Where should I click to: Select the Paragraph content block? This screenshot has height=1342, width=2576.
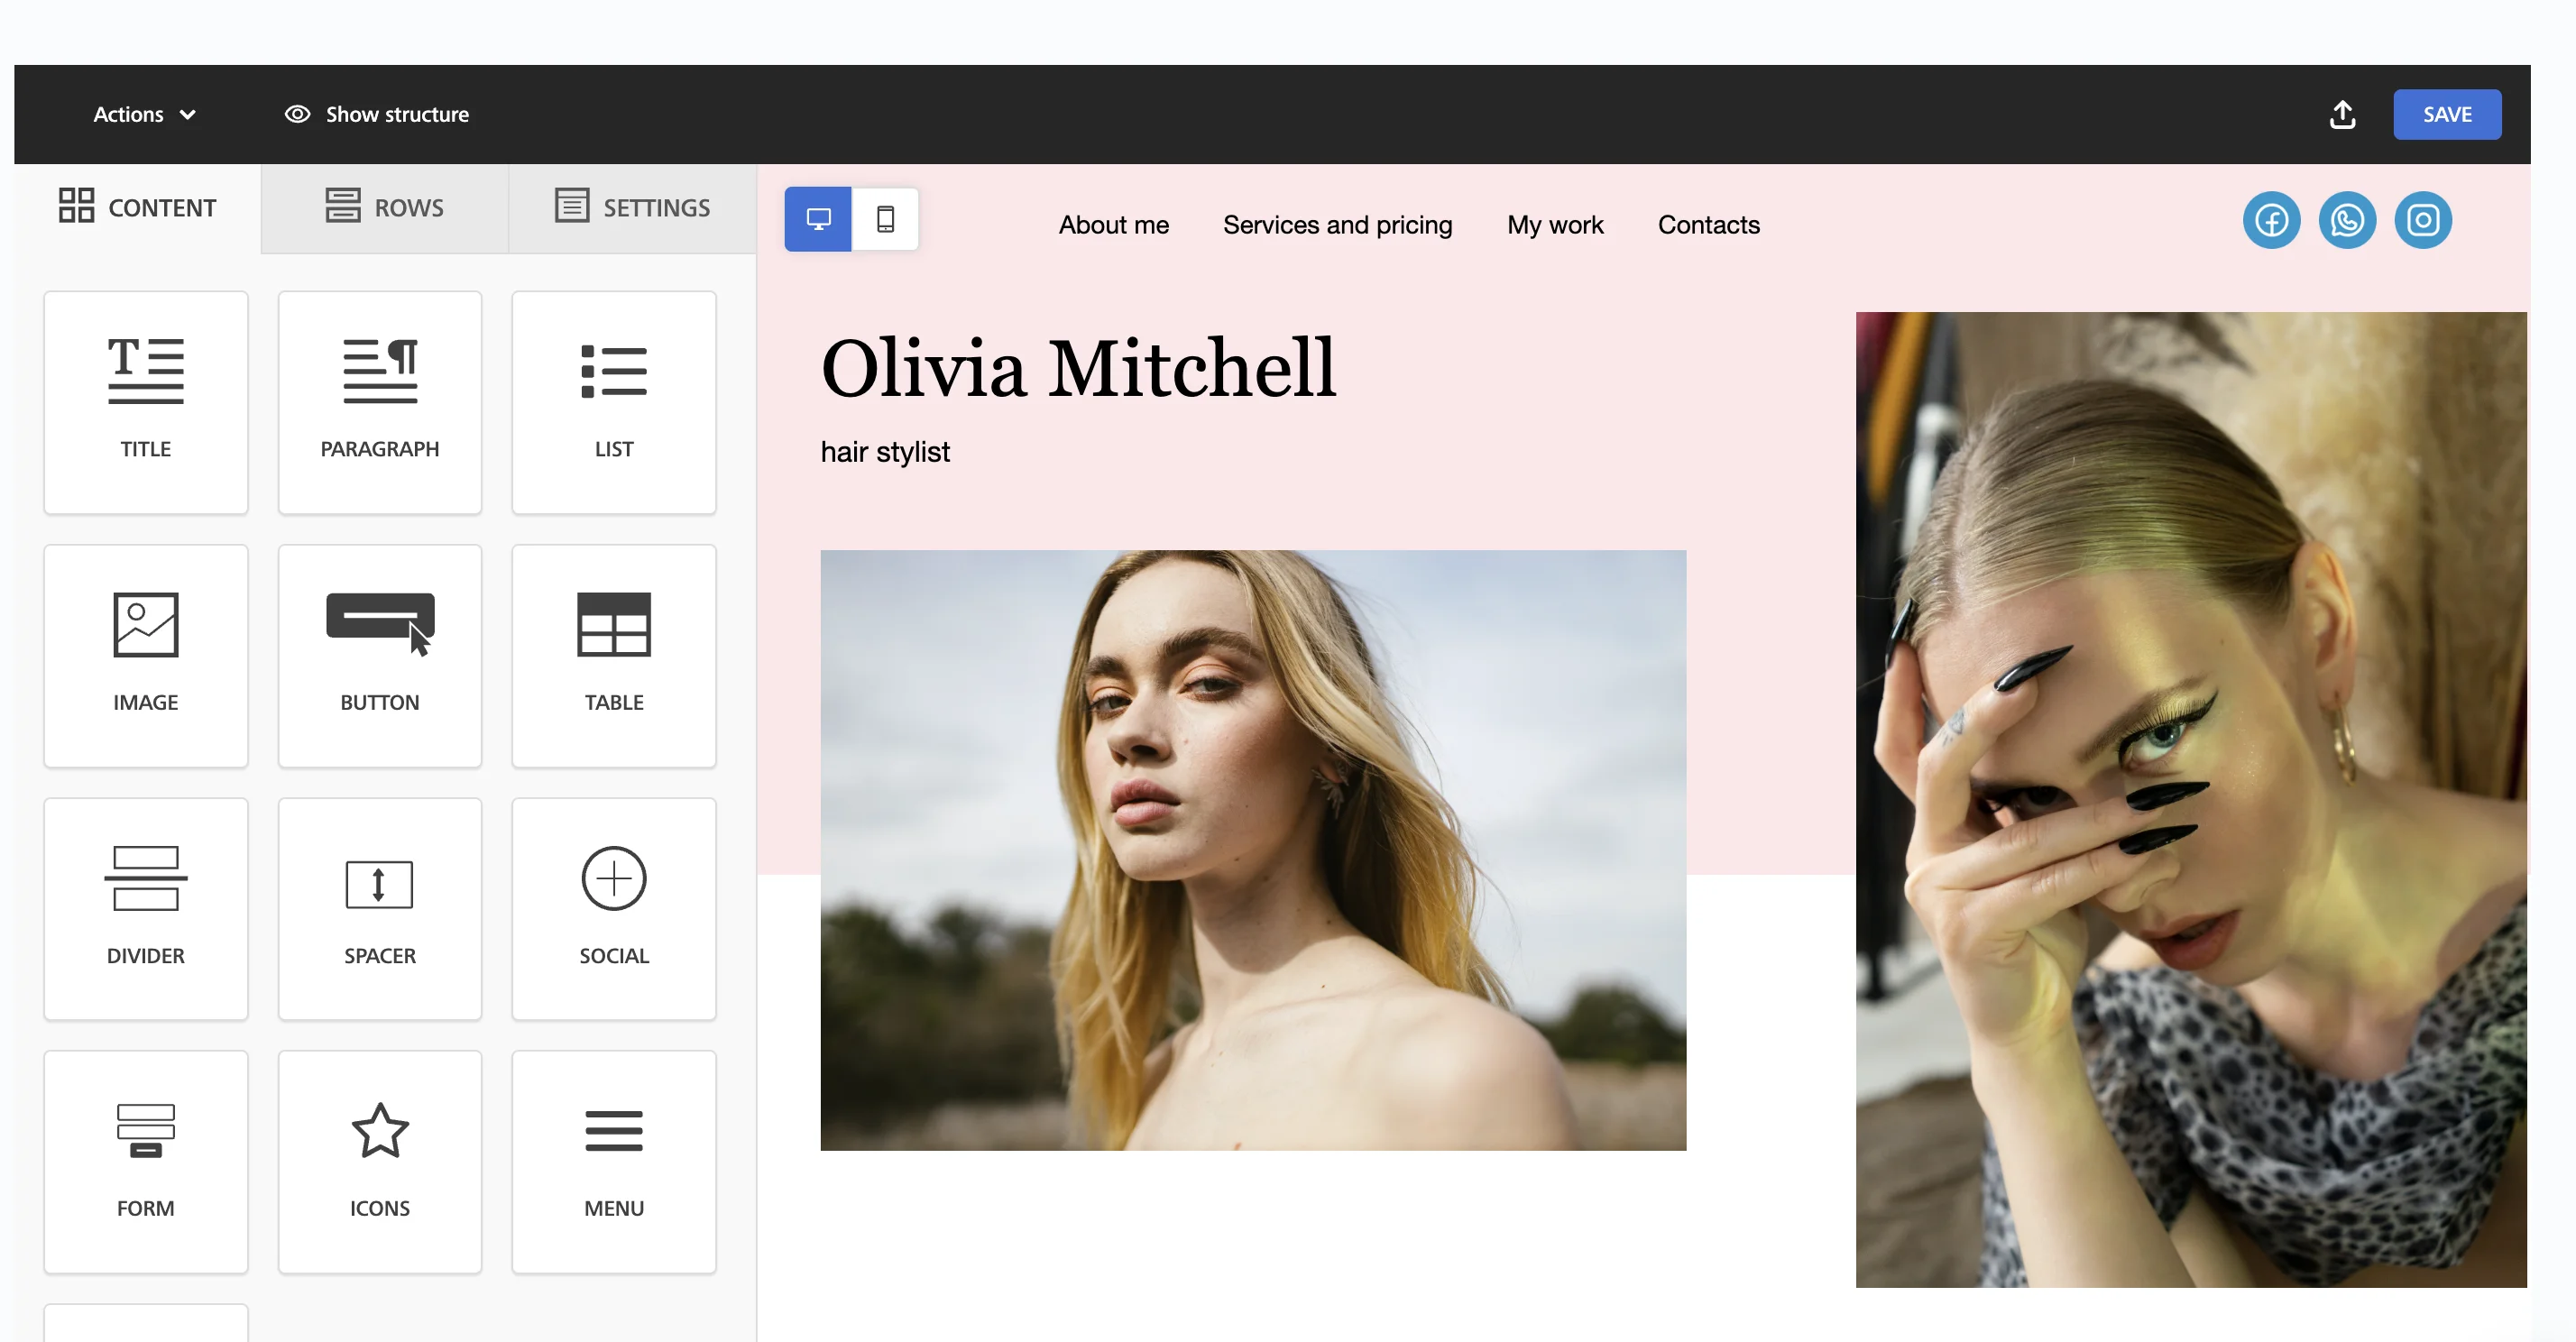379,402
